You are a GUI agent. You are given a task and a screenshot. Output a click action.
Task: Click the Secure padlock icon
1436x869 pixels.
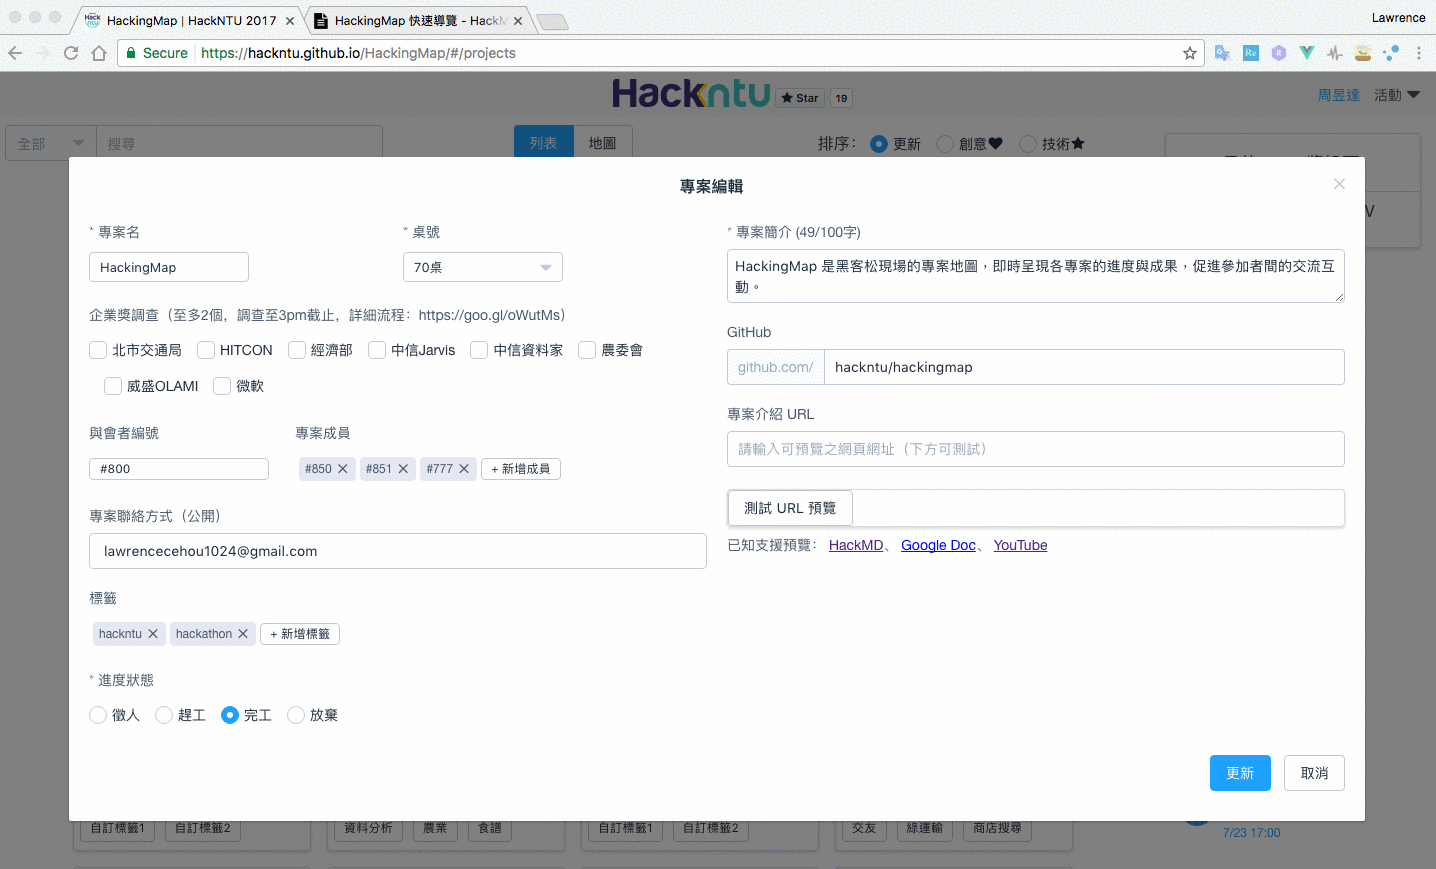coord(131,53)
